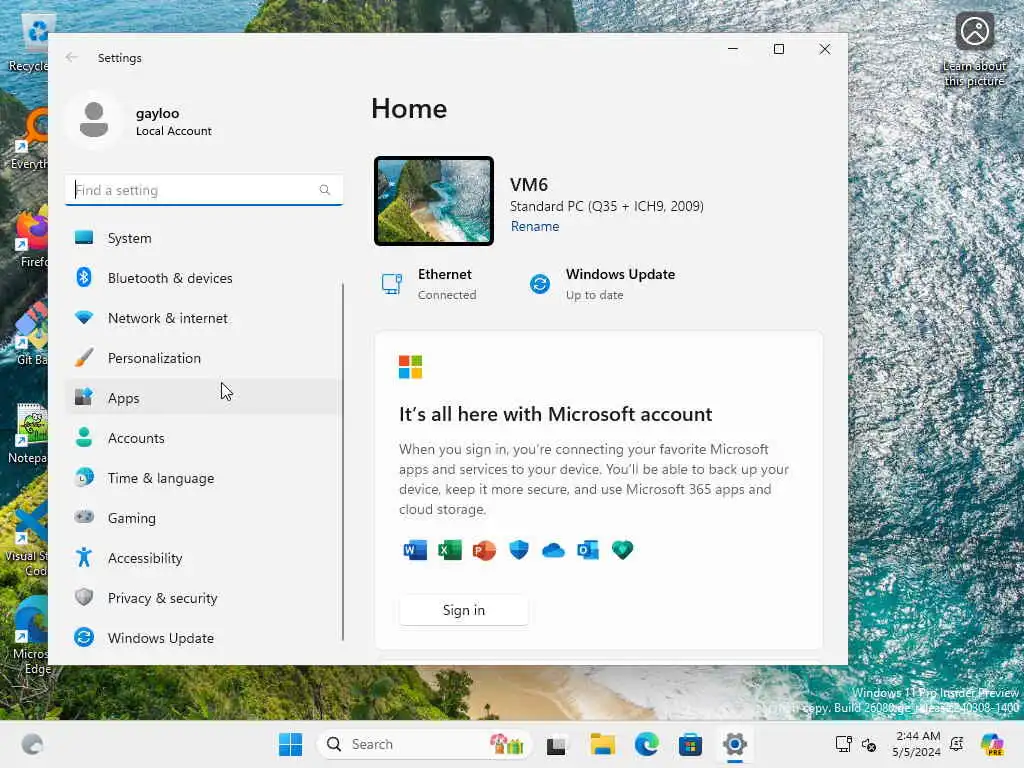Go to Gaming settings

pyautogui.click(x=203, y=518)
